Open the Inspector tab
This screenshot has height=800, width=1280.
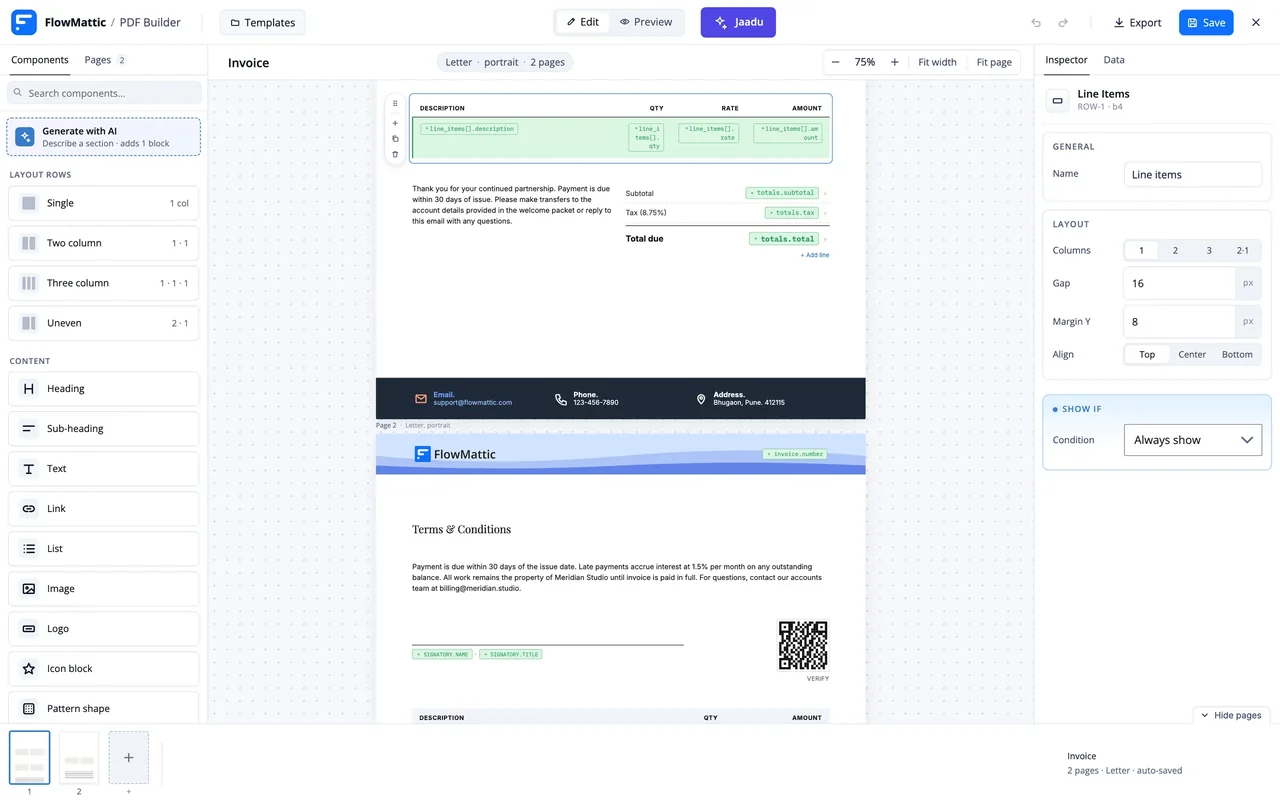1066,60
